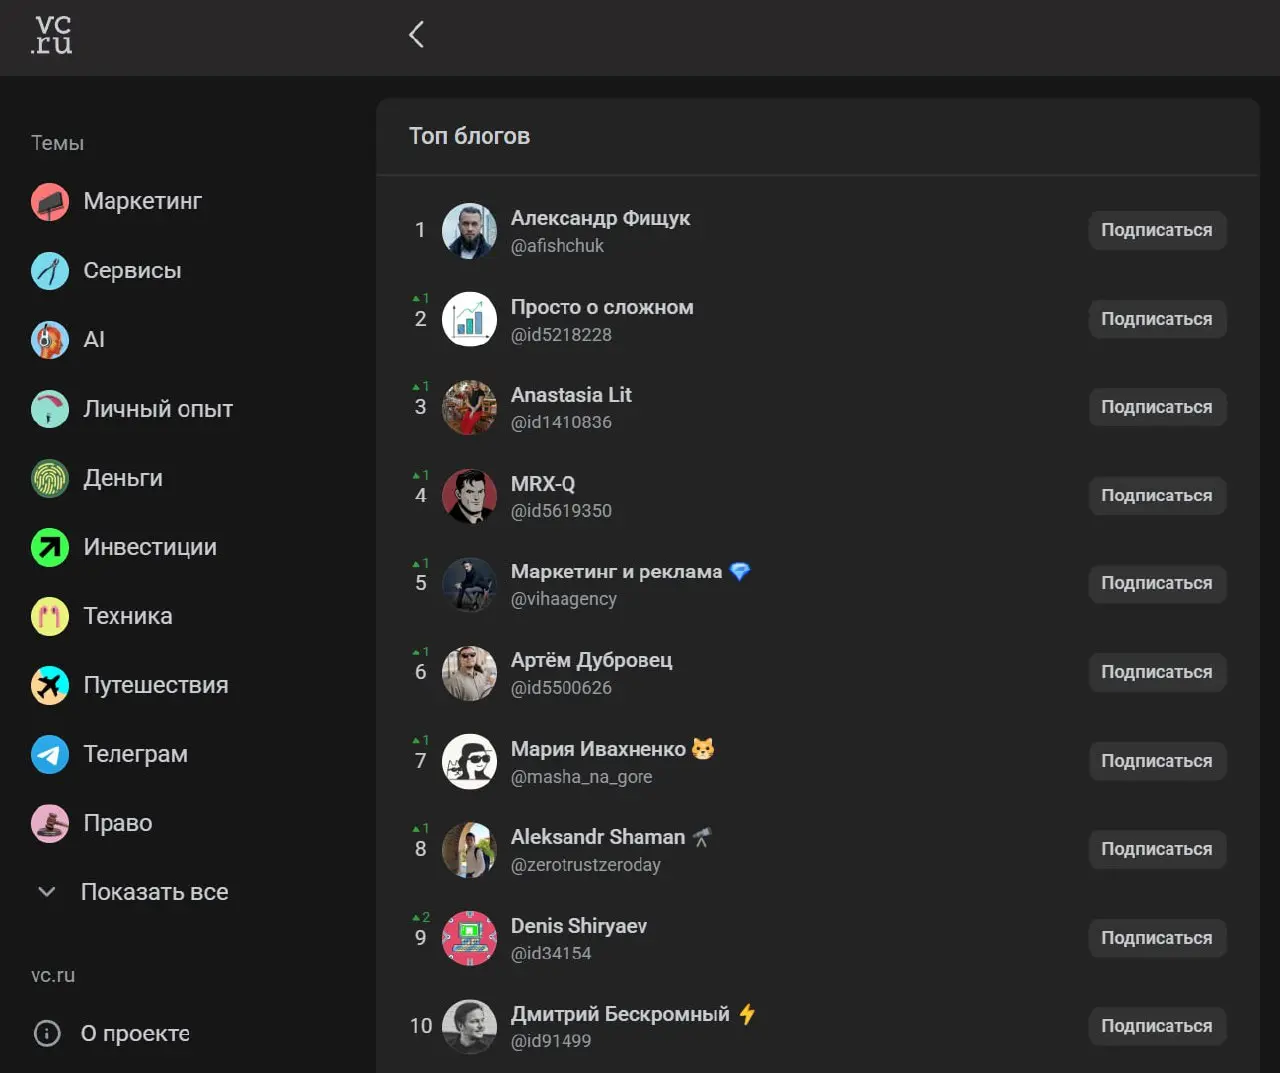Subscribe to Denis Shiryaev
The image size is (1280, 1073).
point(1156,938)
